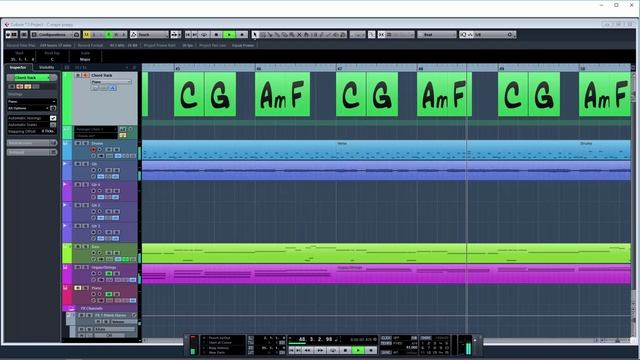Go to previous marker in toolbar

188,35
